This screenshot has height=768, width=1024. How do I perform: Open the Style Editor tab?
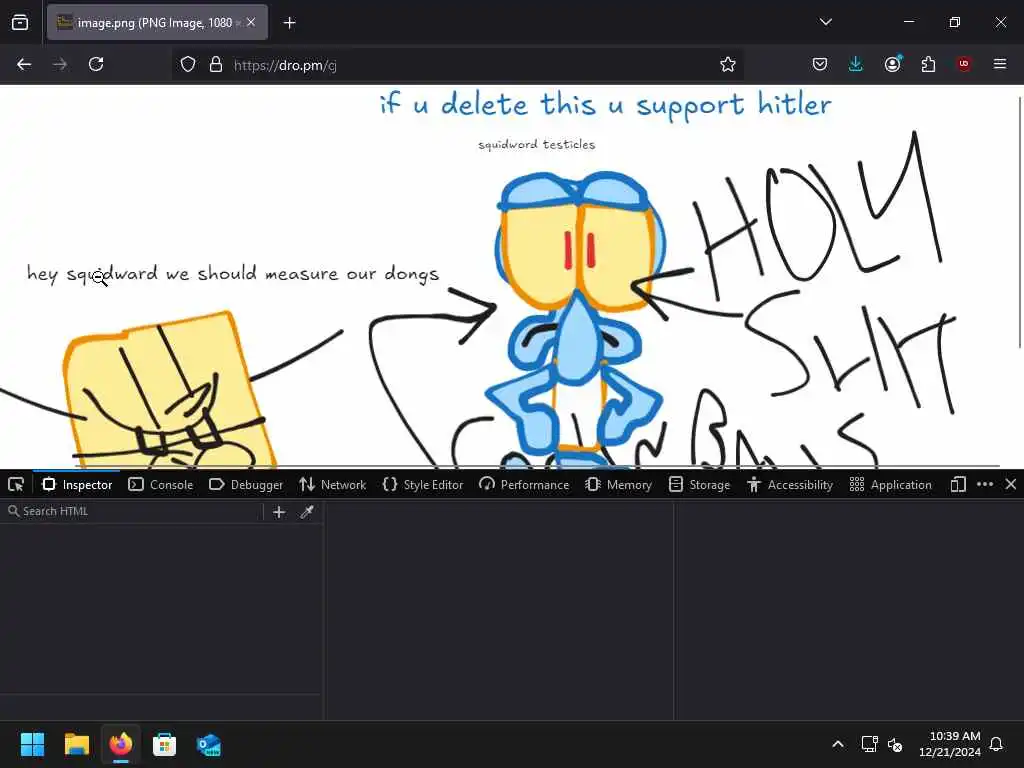pyautogui.click(x=423, y=485)
